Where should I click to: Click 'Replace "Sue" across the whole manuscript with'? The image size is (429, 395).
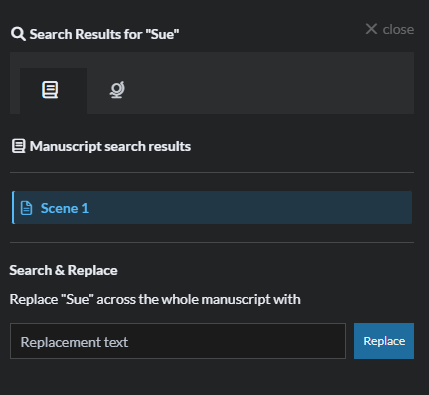coord(155,299)
